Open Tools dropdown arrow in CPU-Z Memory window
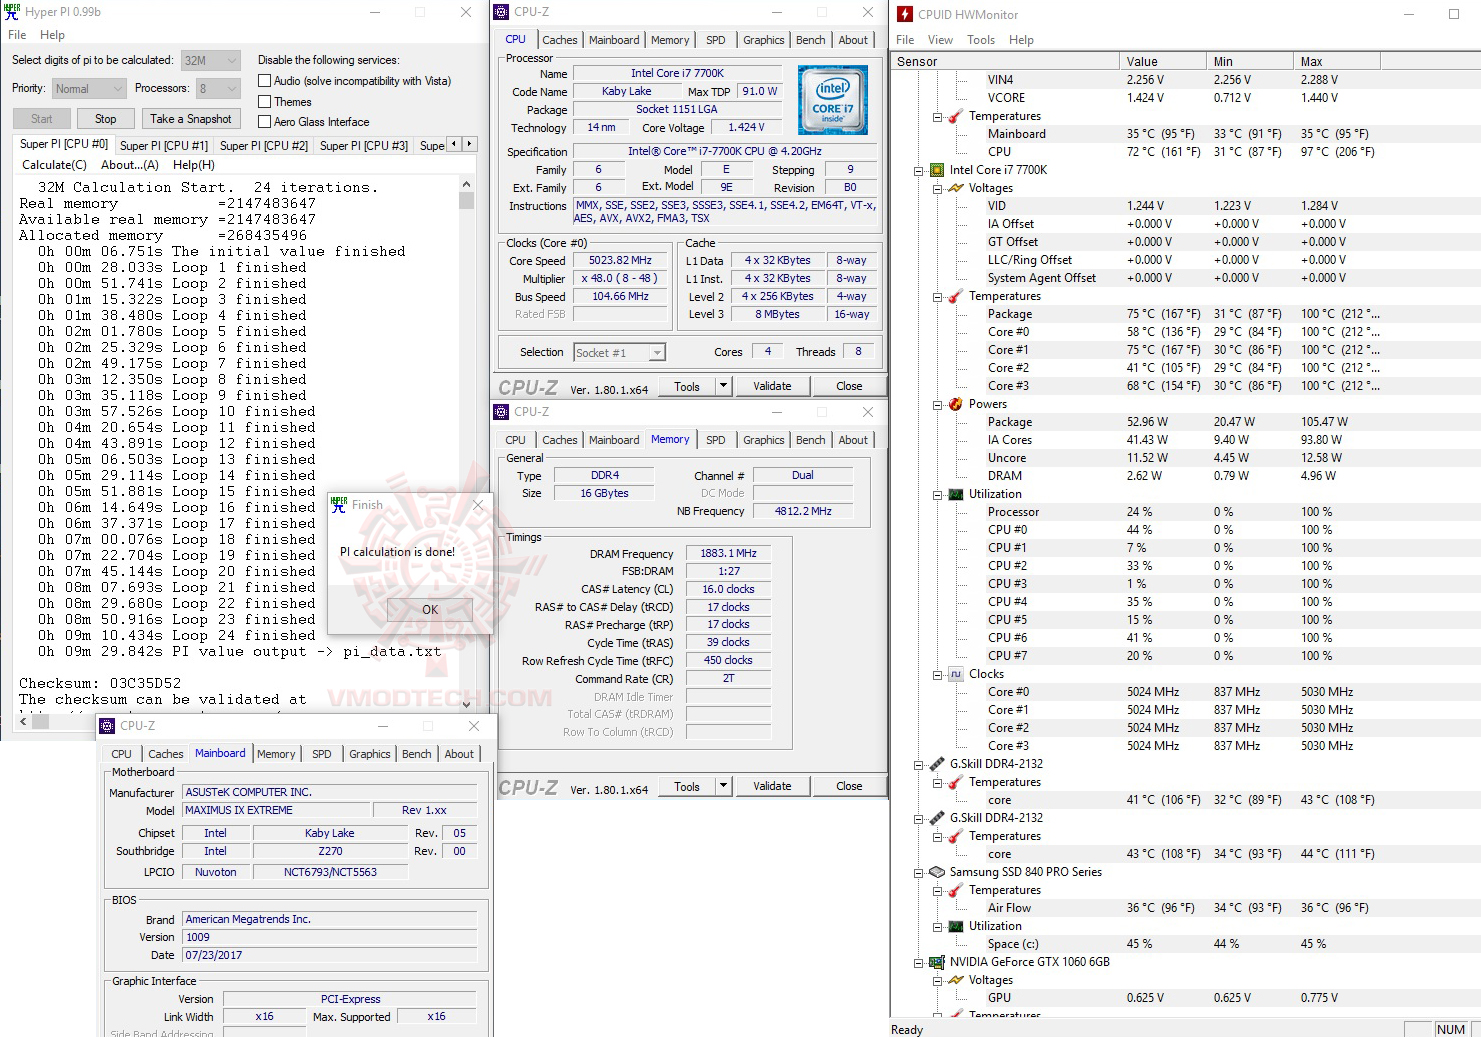1481x1037 pixels. 725,786
